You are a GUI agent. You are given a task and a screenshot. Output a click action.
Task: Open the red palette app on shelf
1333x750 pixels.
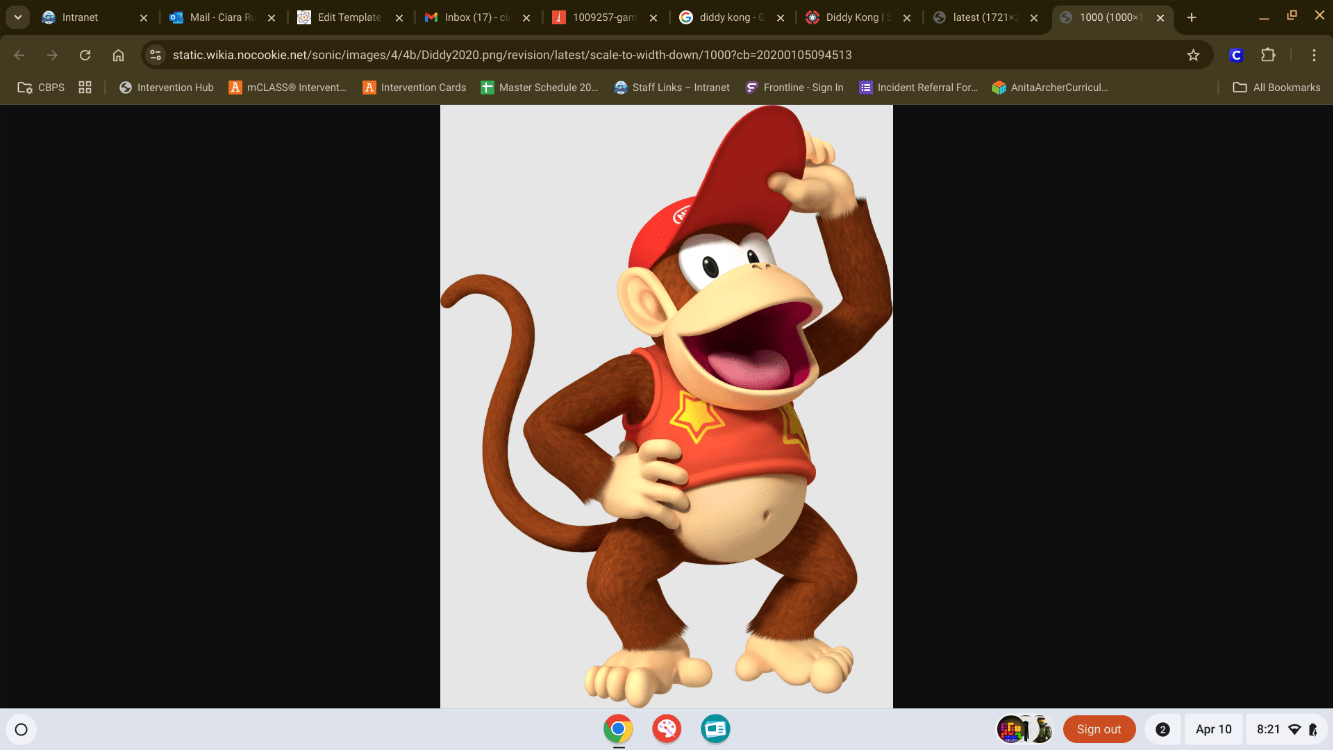[x=667, y=729]
